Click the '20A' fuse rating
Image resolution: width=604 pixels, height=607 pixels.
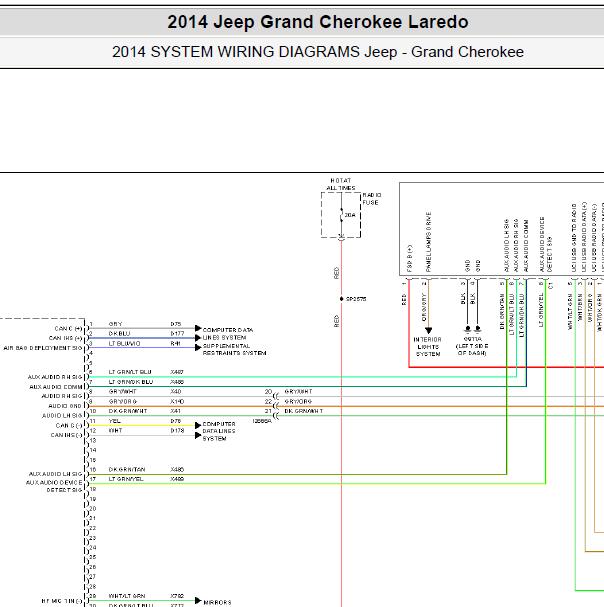350,215
